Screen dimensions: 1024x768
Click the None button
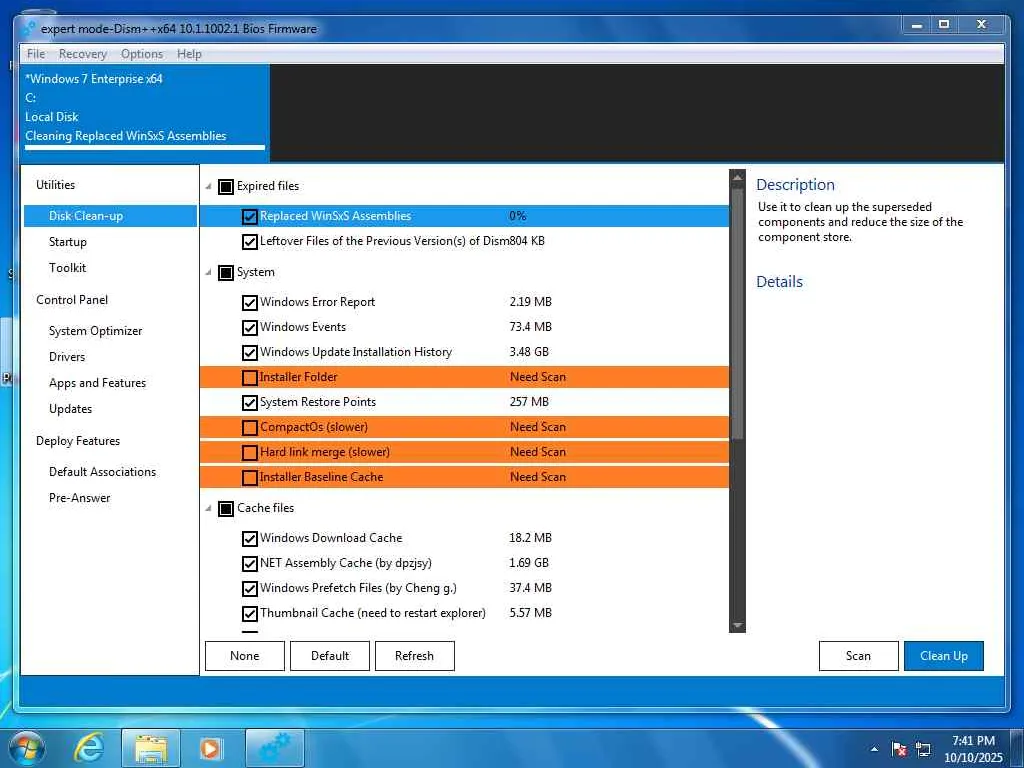[x=245, y=656]
